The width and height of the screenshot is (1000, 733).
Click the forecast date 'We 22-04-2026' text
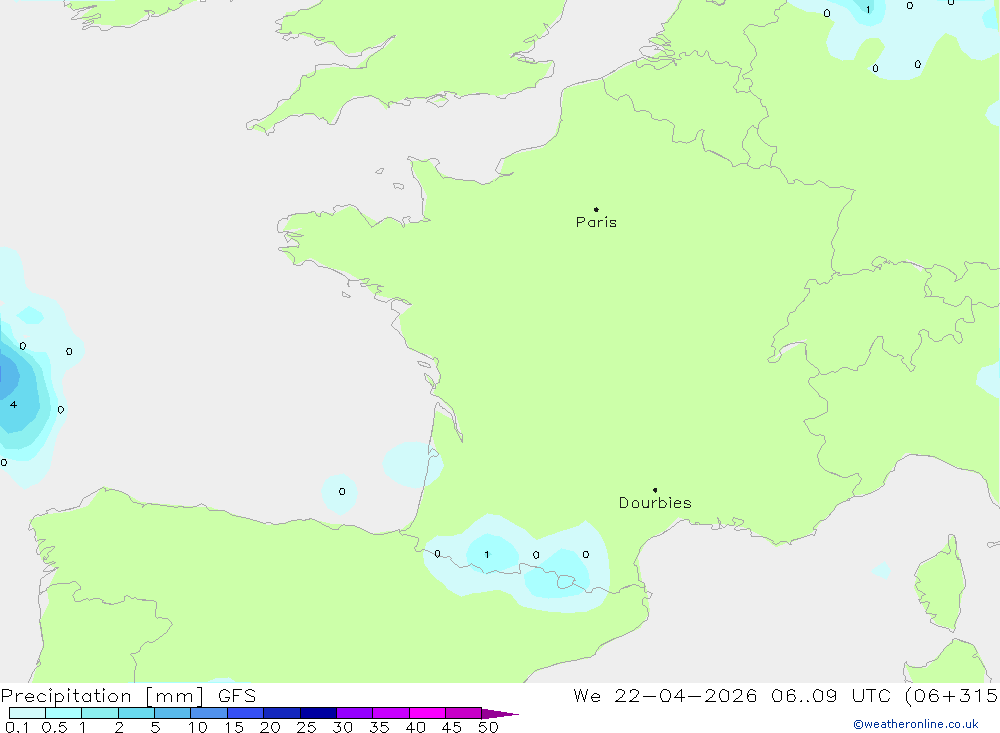point(665,695)
